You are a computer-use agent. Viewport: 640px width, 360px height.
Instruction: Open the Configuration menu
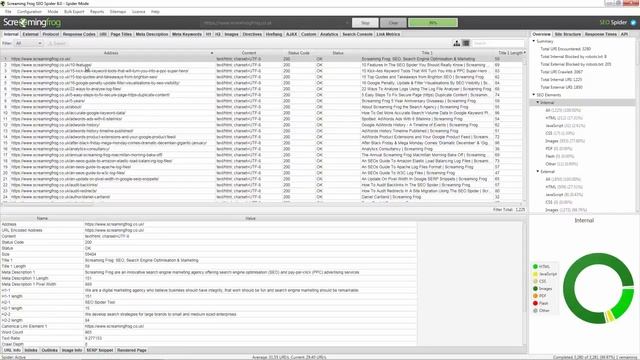29,11
